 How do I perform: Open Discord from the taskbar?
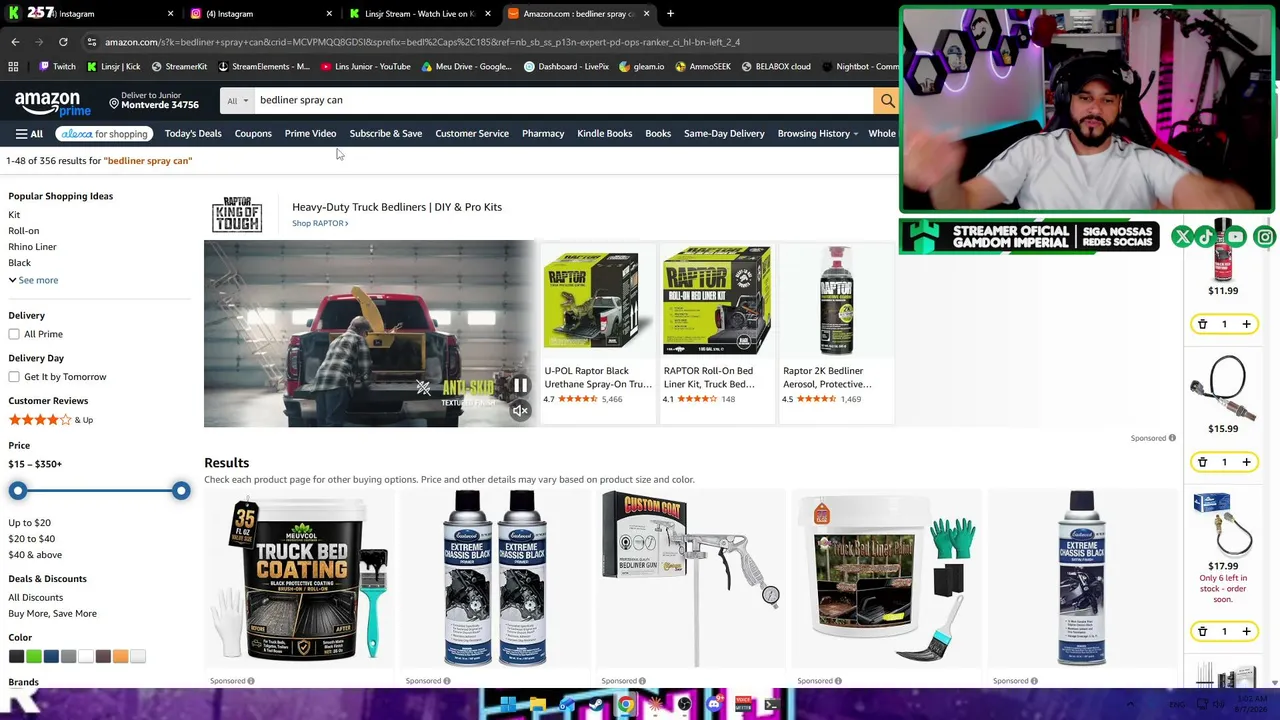(713, 705)
